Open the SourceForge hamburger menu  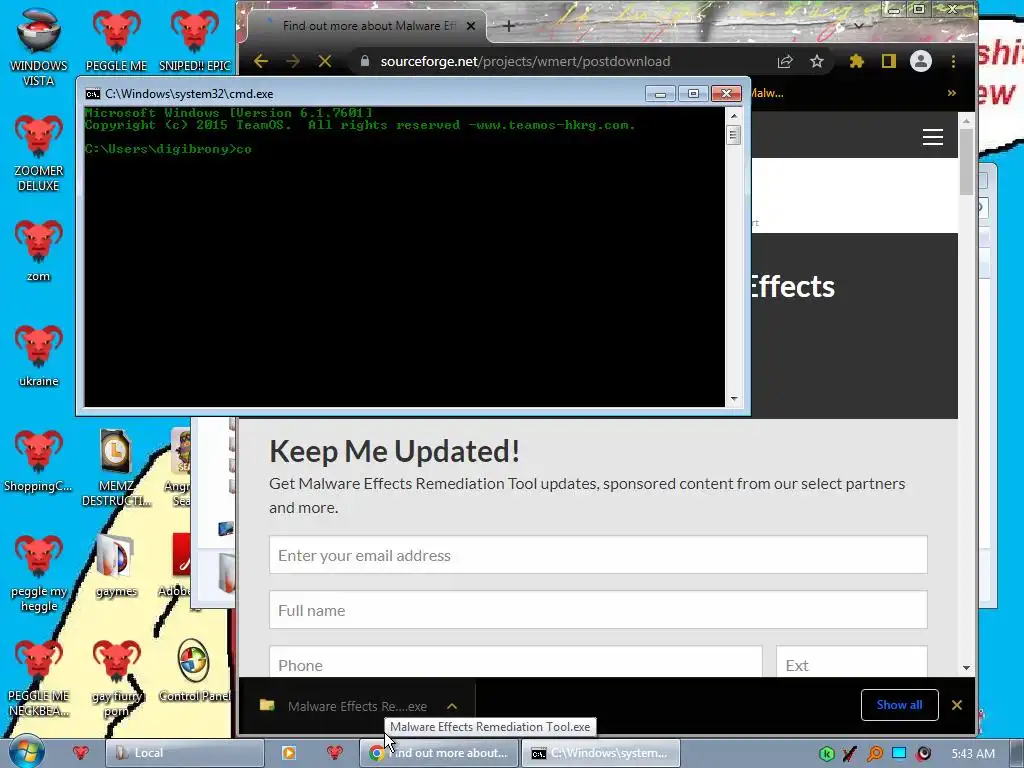pyautogui.click(x=933, y=136)
